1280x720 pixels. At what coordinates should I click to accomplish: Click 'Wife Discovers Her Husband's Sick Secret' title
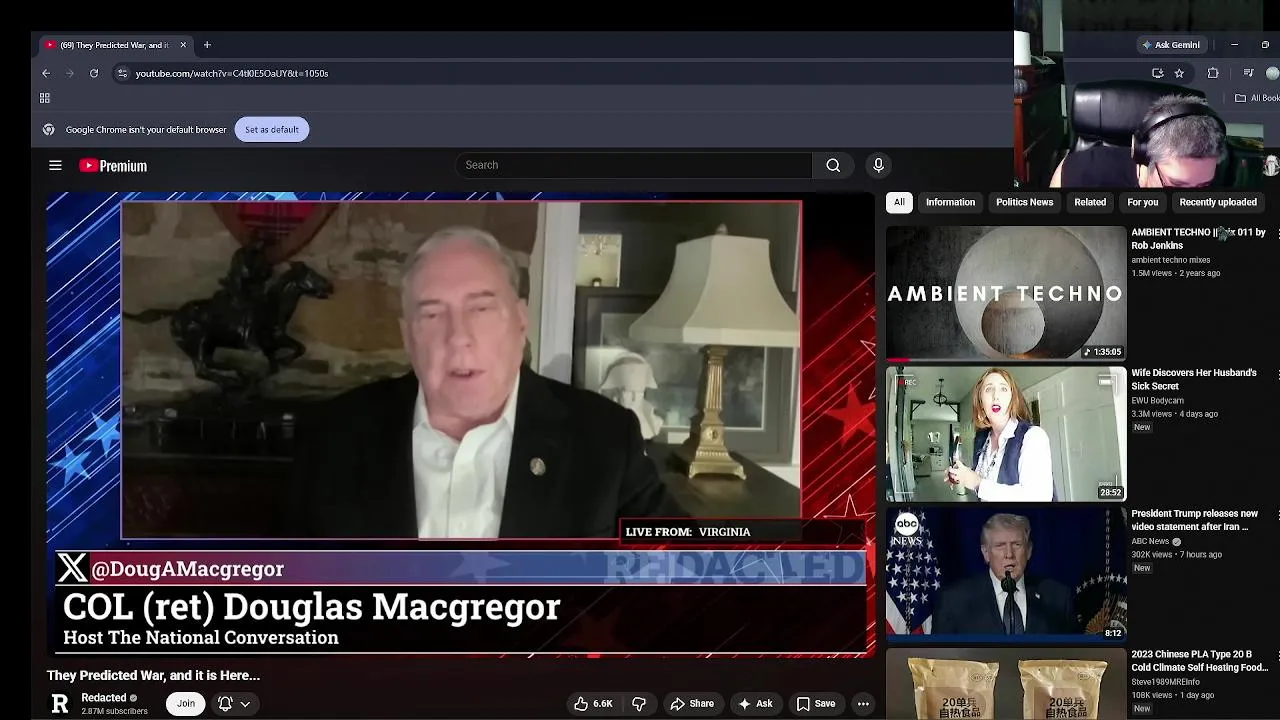coord(1194,379)
